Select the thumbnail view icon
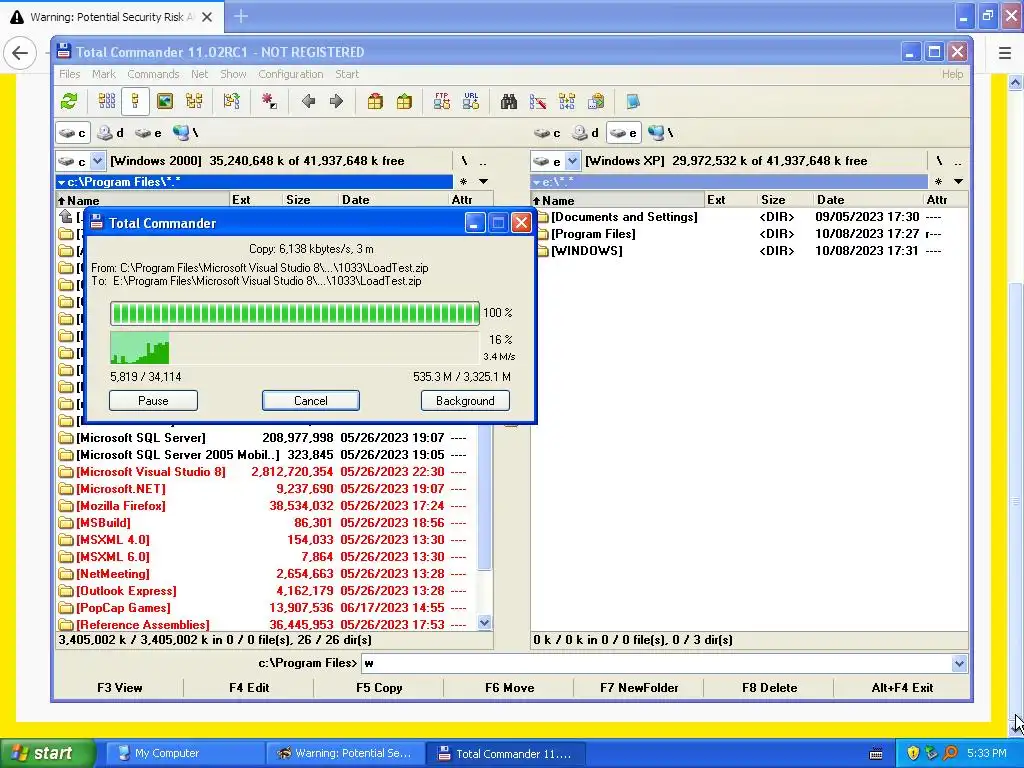1024x768 pixels. click(x=165, y=101)
